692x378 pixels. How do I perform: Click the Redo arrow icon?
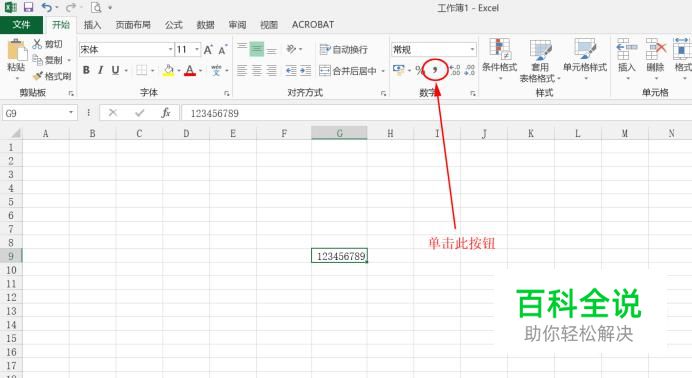point(70,7)
